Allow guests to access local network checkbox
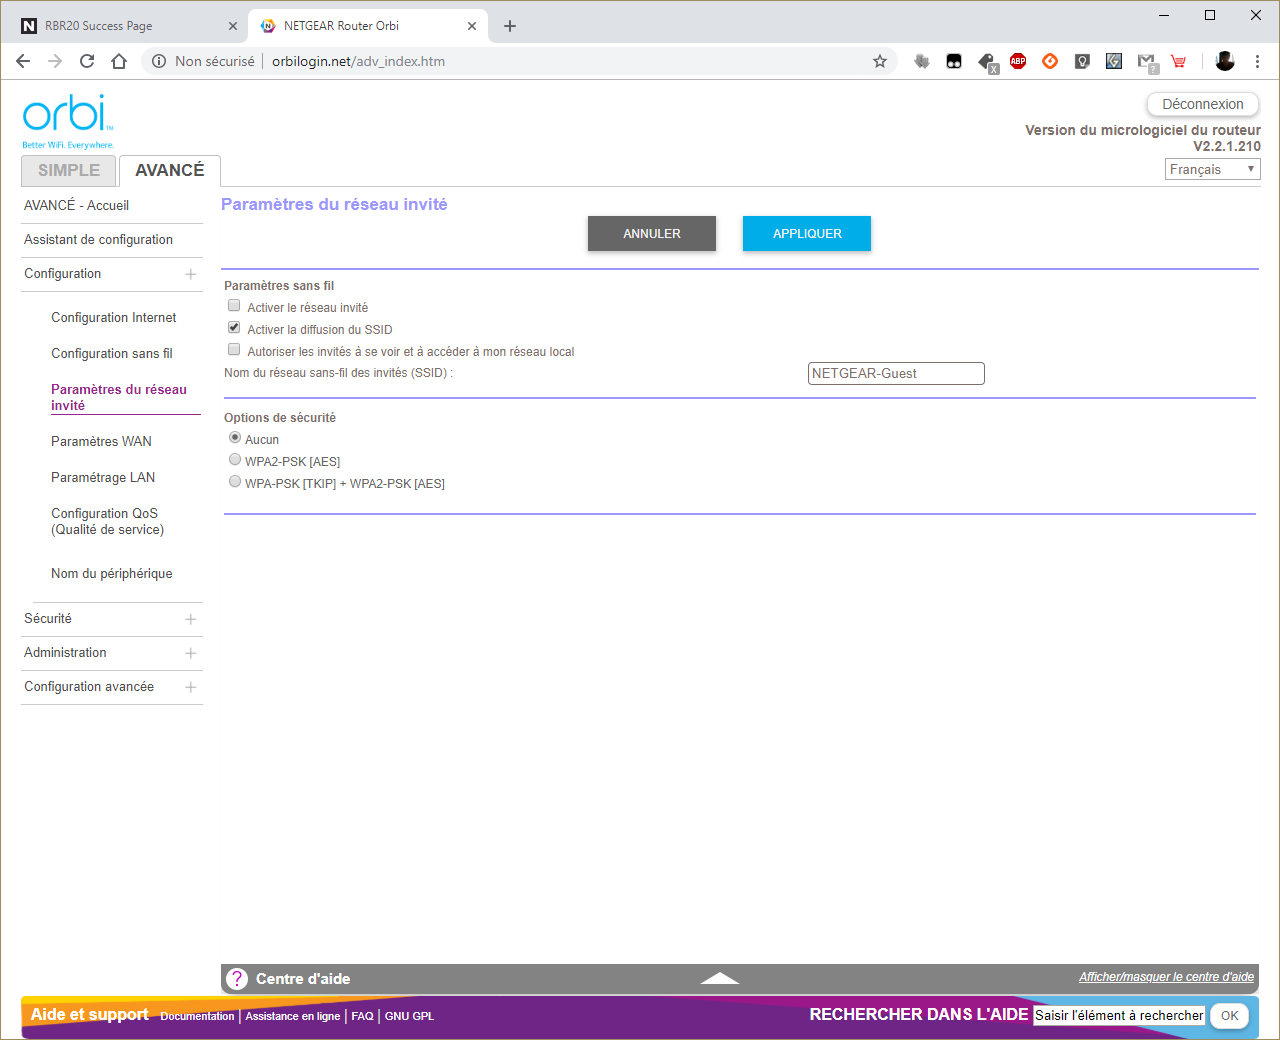Image resolution: width=1280 pixels, height=1040 pixels. 234,350
